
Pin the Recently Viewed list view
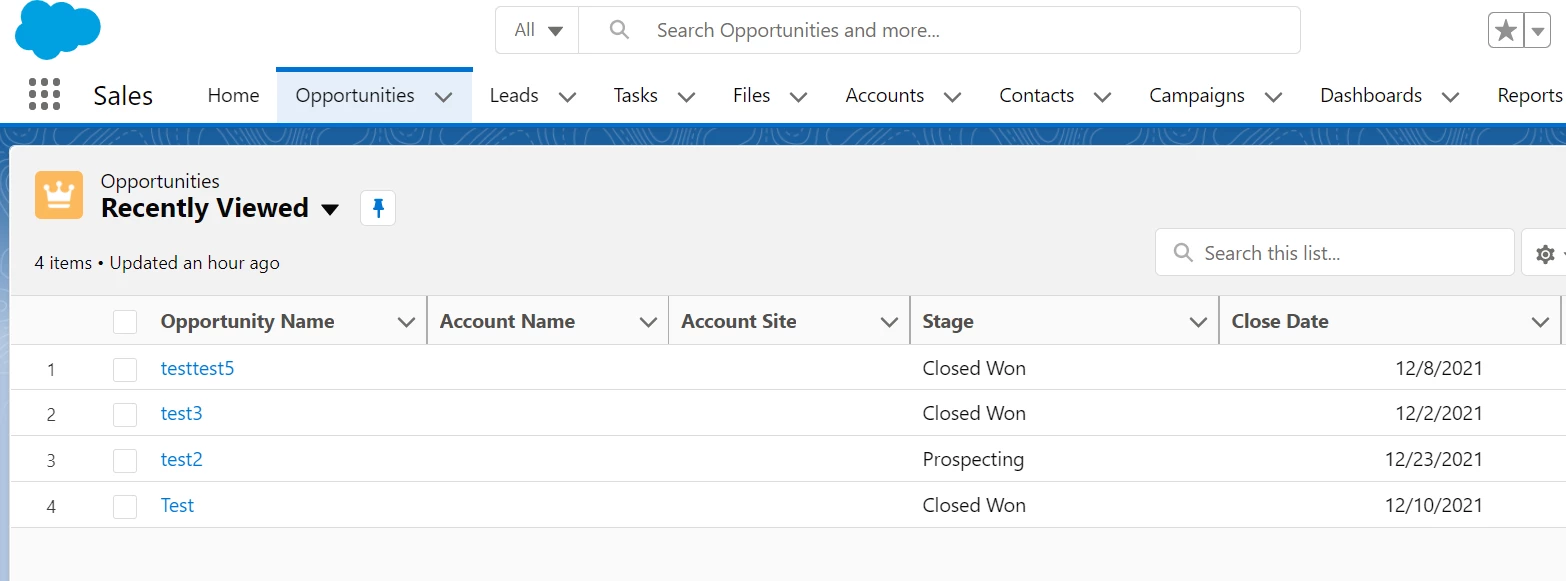pos(378,208)
